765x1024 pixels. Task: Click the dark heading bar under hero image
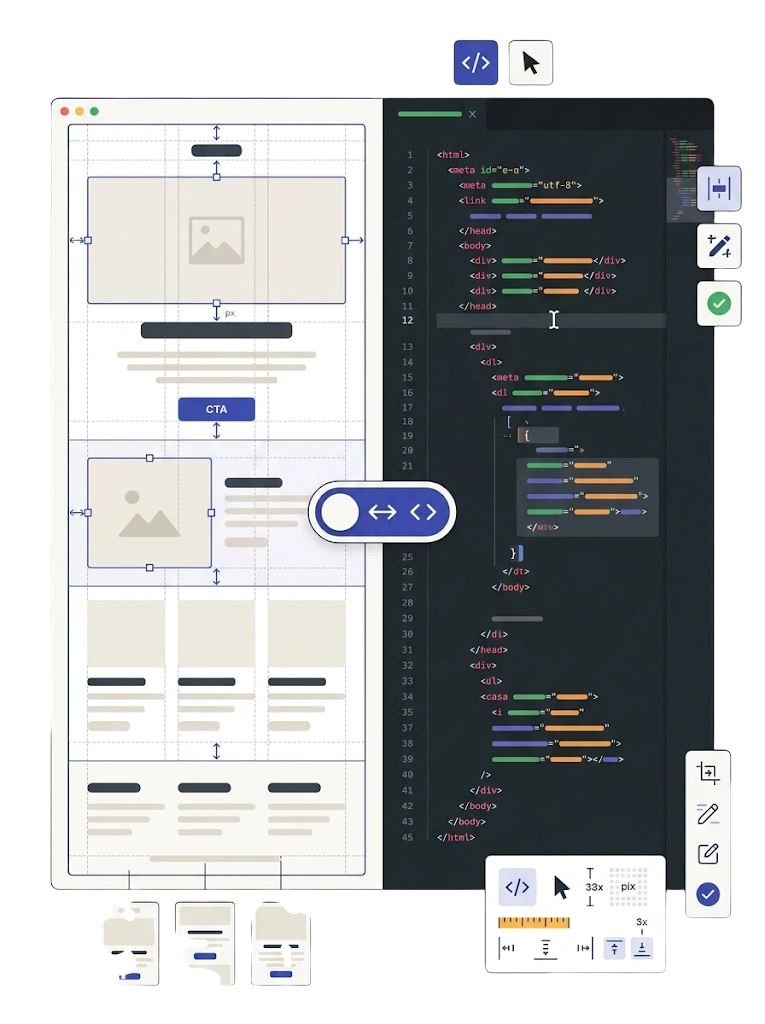click(x=216, y=330)
